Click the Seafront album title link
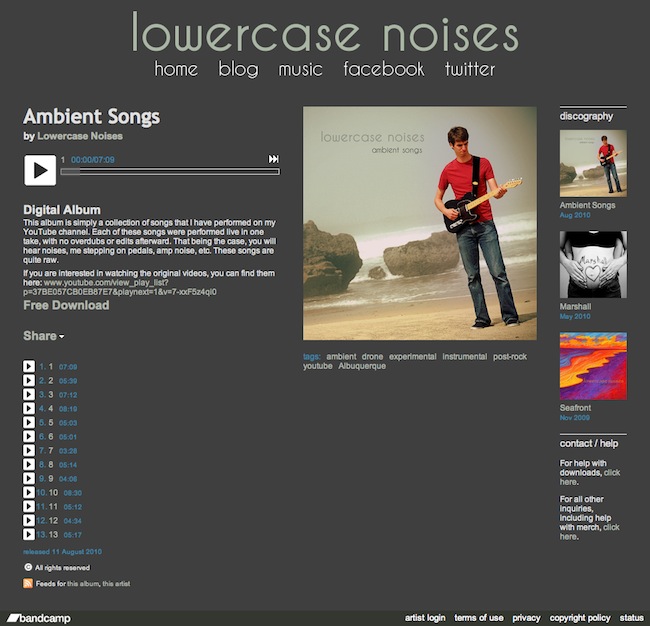This screenshot has width=650, height=626. [x=575, y=408]
